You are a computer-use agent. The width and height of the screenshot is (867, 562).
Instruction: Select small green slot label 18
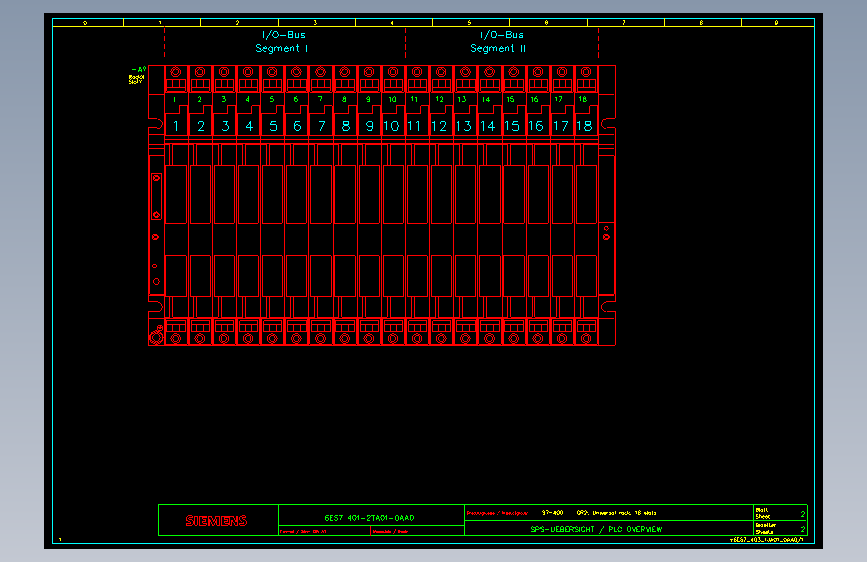click(x=582, y=100)
